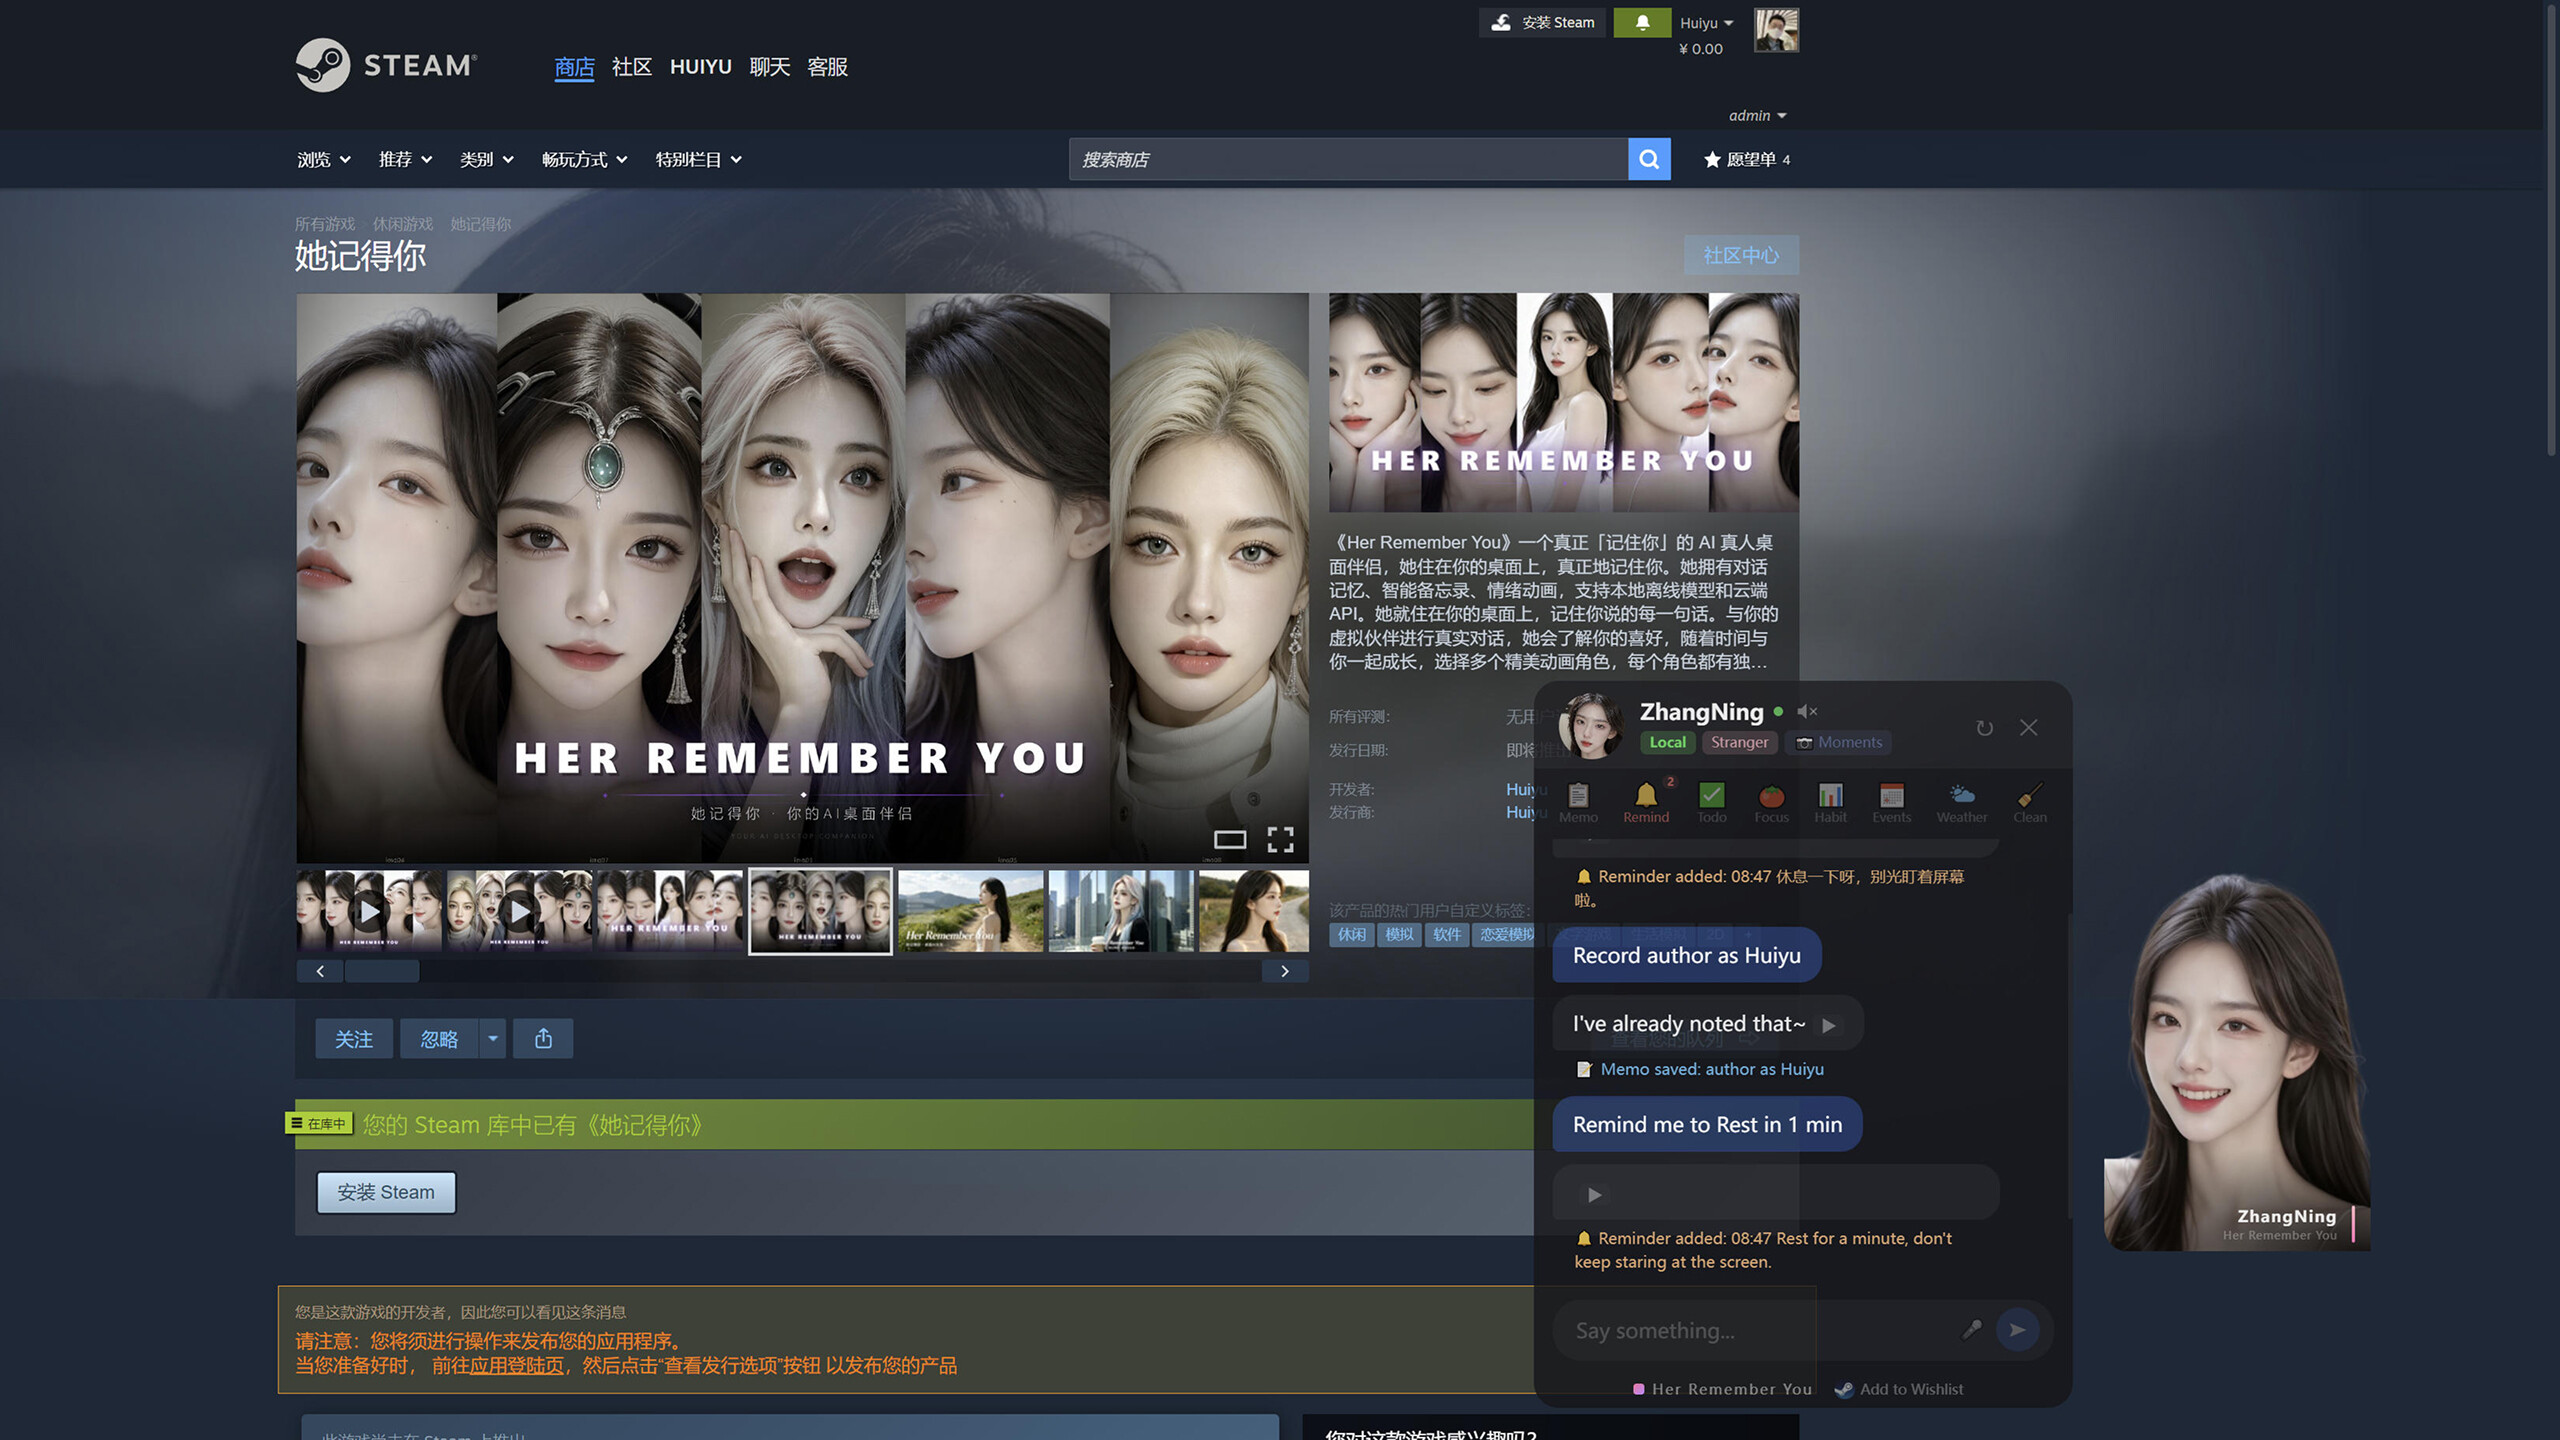
Task: Expand the 畅玩方式 dropdown
Action: (x=585, y=160)
